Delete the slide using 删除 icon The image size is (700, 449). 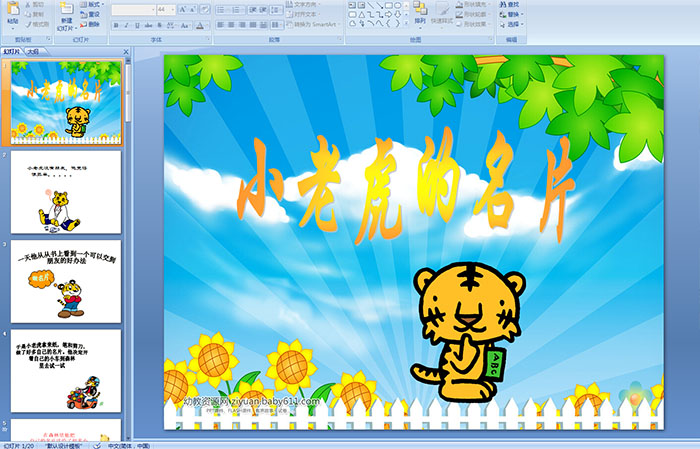83,24
